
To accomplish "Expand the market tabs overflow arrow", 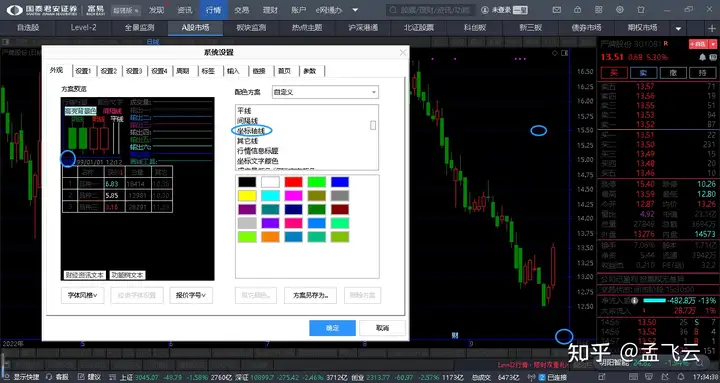I will tap(679, 28).
